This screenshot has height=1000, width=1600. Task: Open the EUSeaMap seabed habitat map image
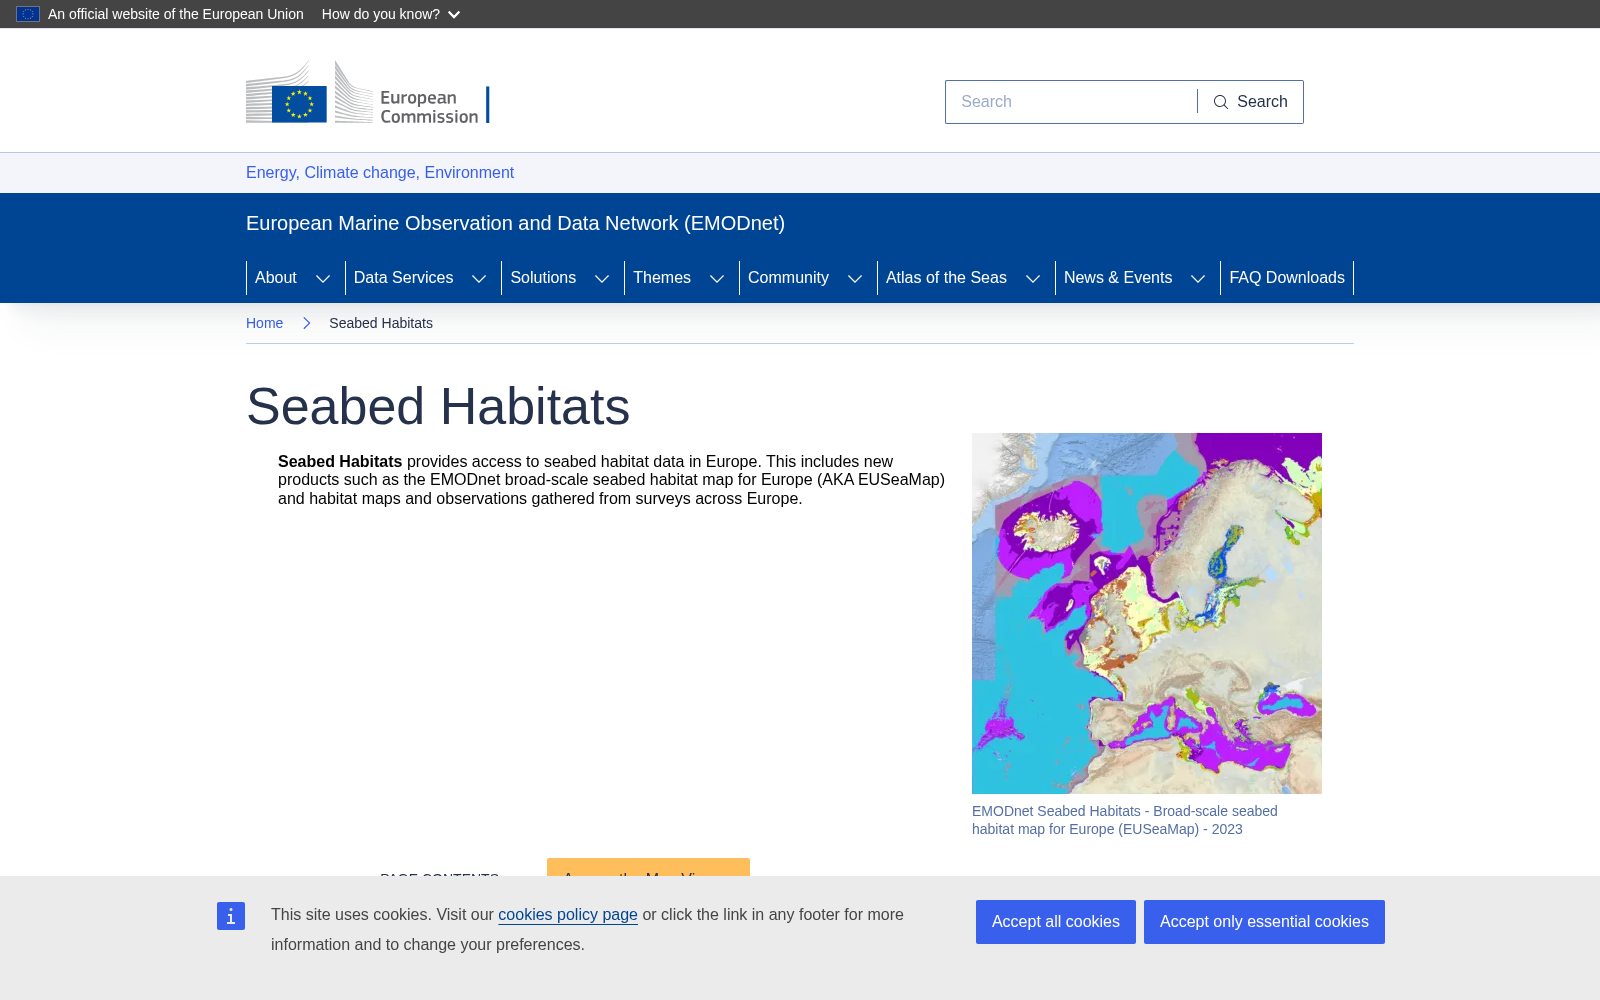(x=1147, y=613)
